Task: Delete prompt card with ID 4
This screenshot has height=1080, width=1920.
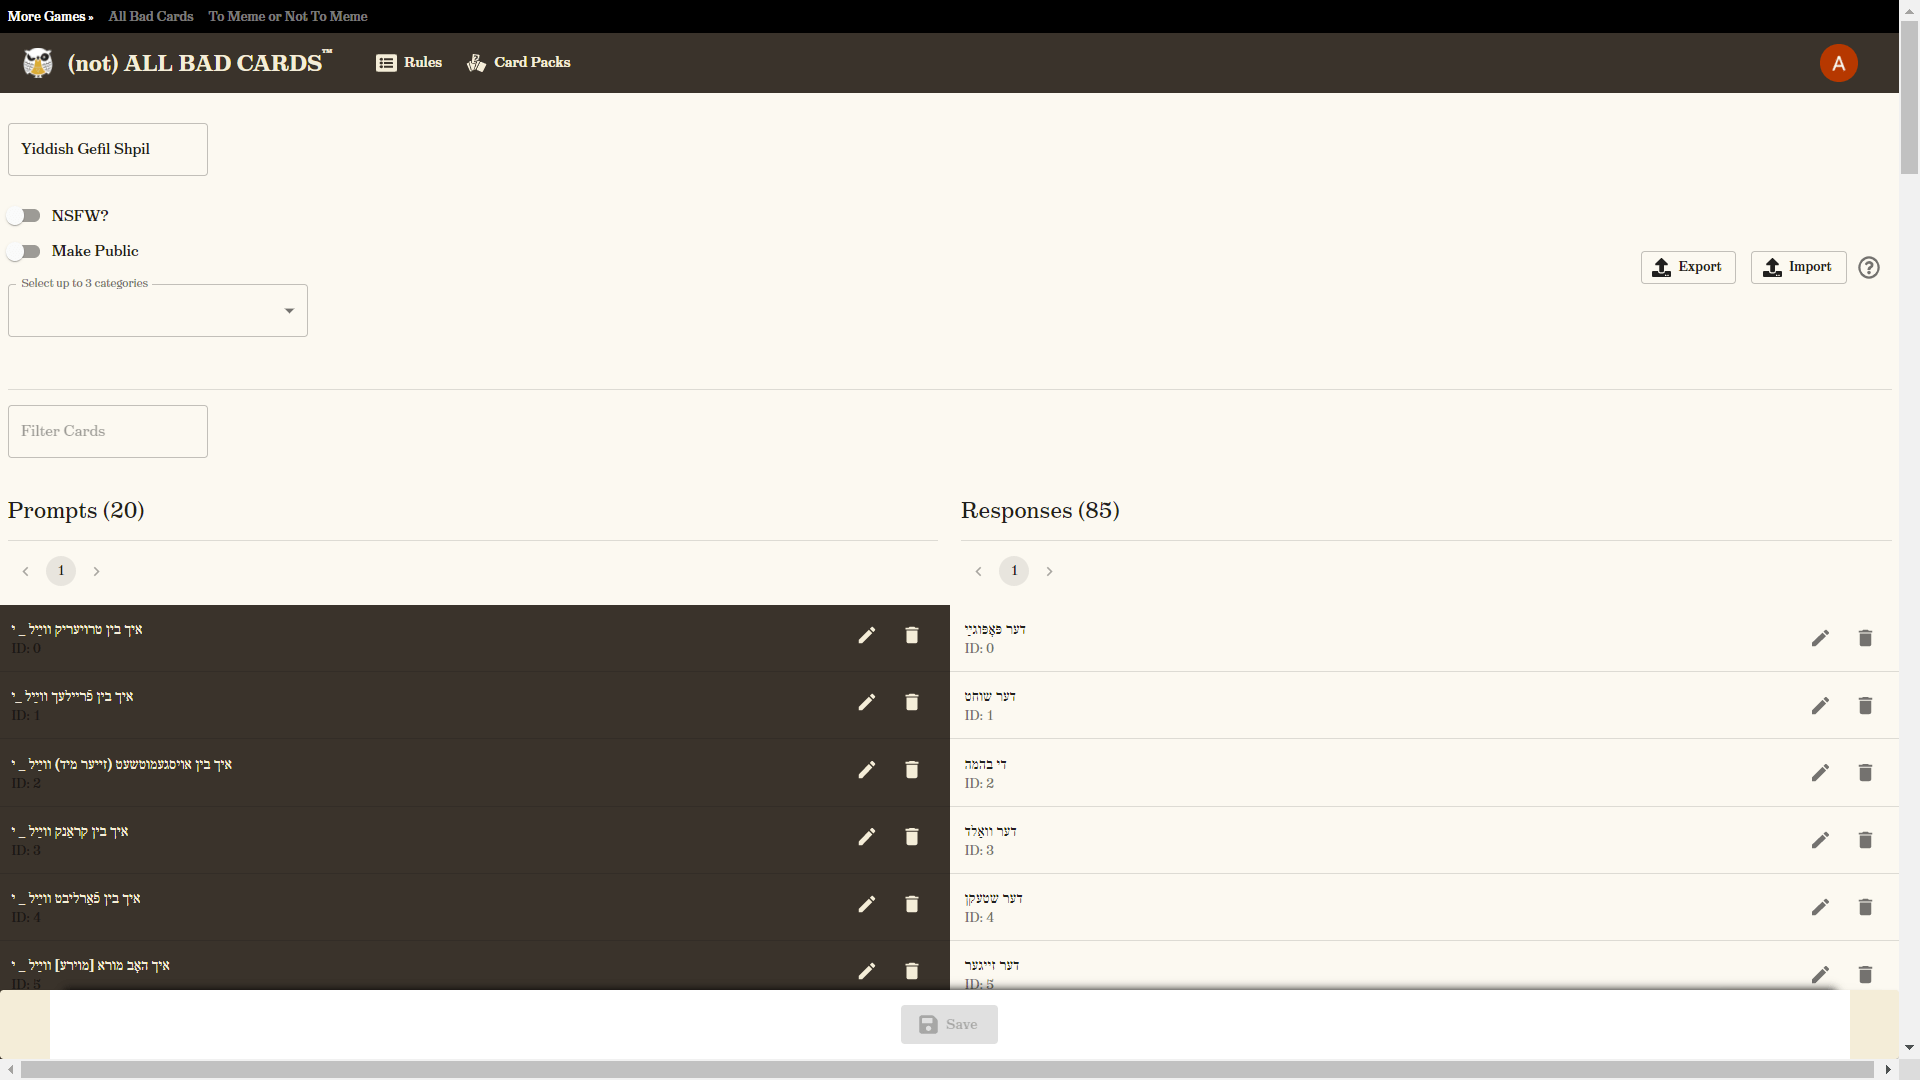Action: (911, 904)
